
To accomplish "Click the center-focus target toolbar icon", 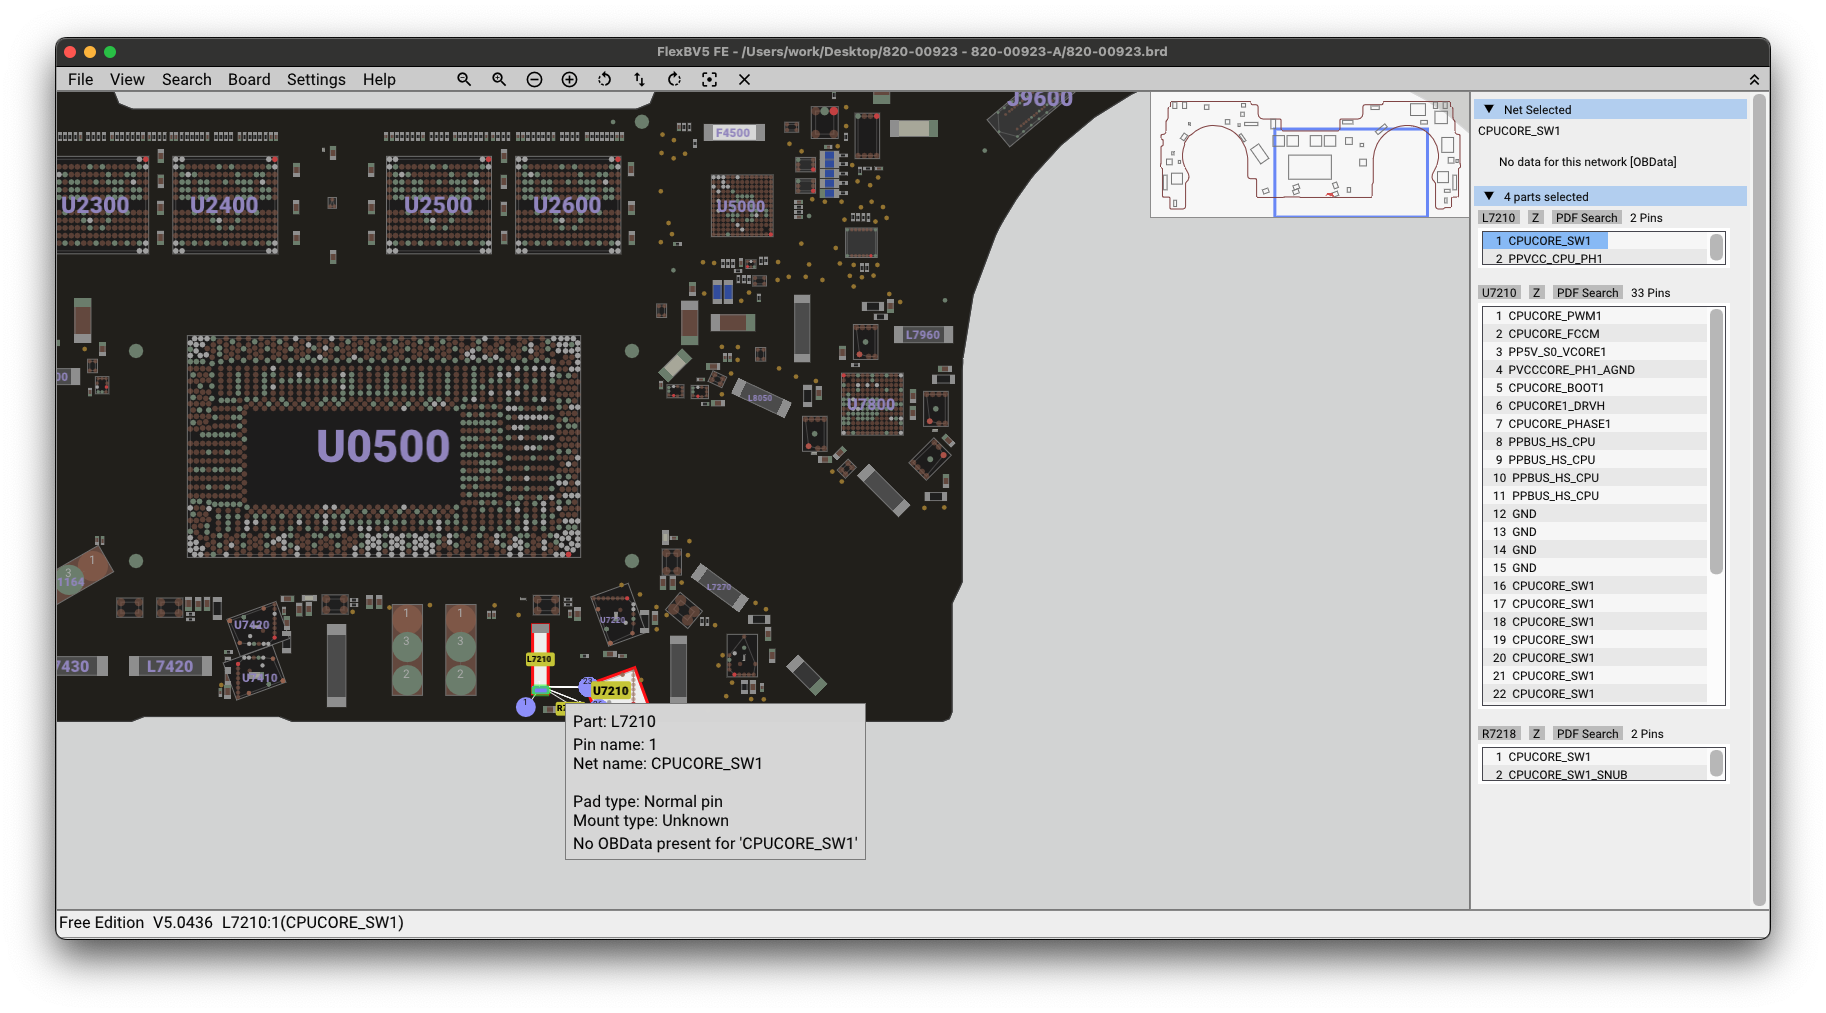I will coord(709,79).
